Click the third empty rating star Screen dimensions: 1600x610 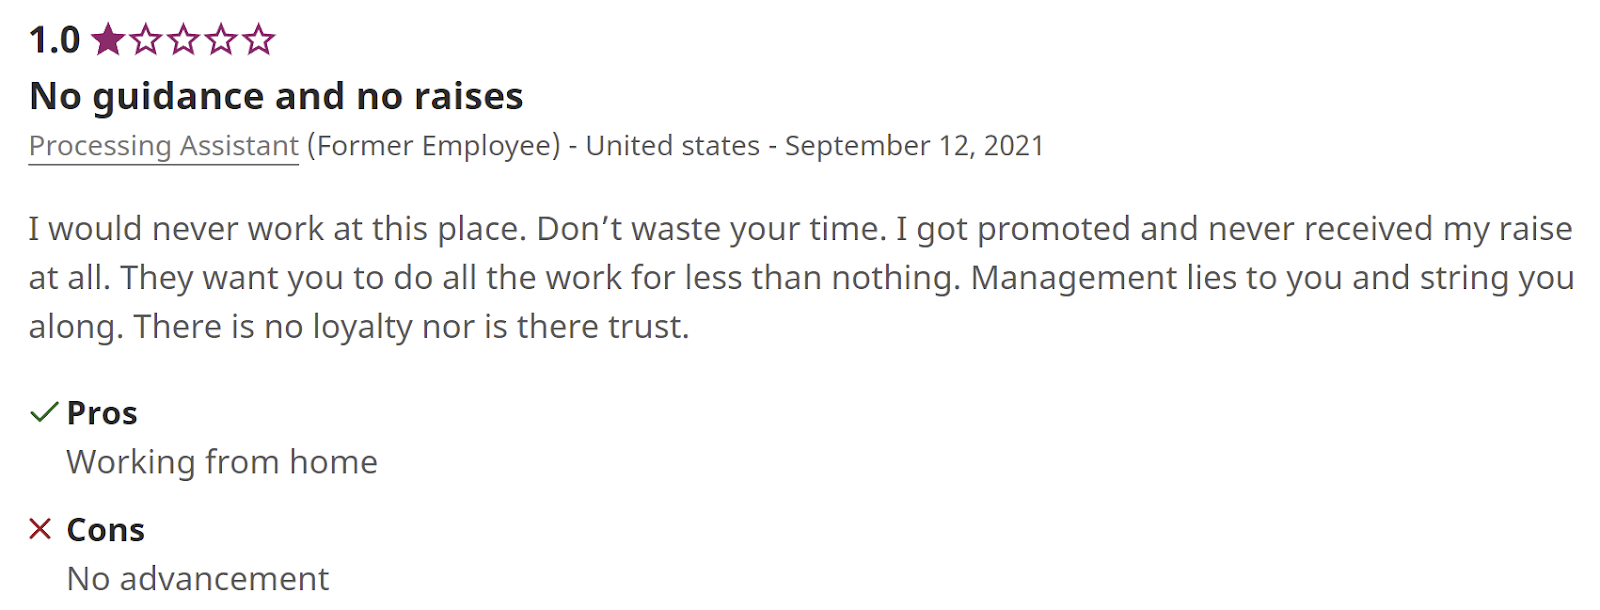pyautogui.click(x=184, y=40)
